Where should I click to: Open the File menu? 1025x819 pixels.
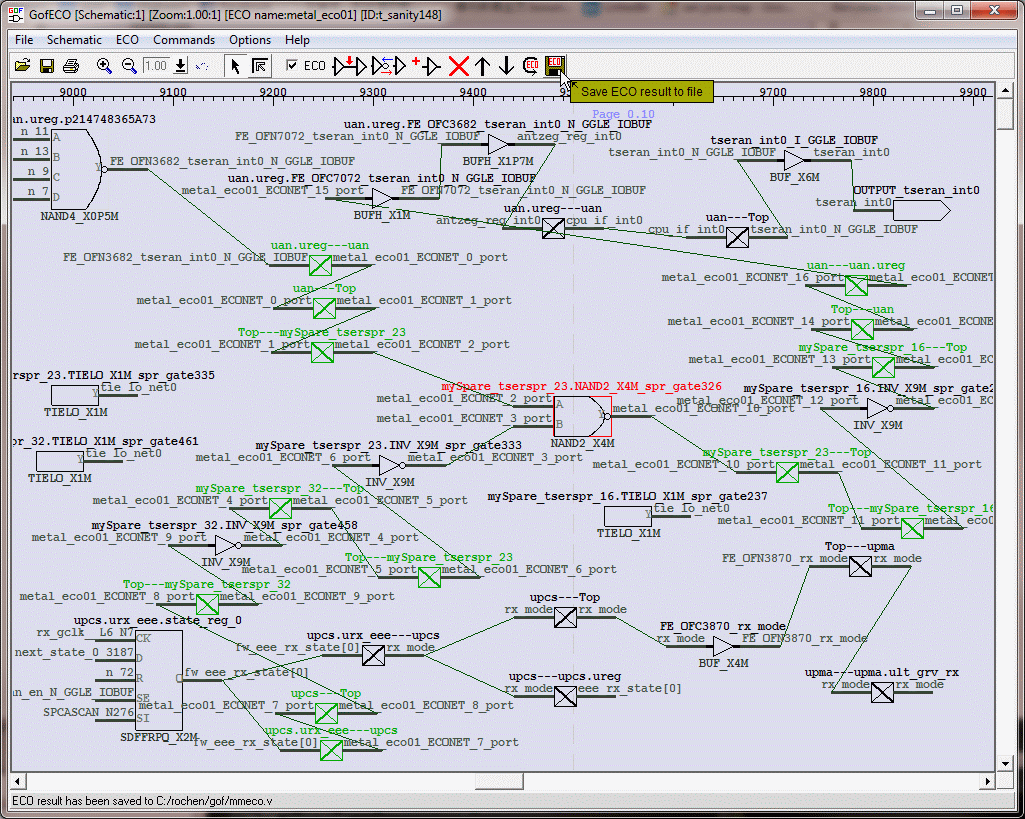(24, 40)
